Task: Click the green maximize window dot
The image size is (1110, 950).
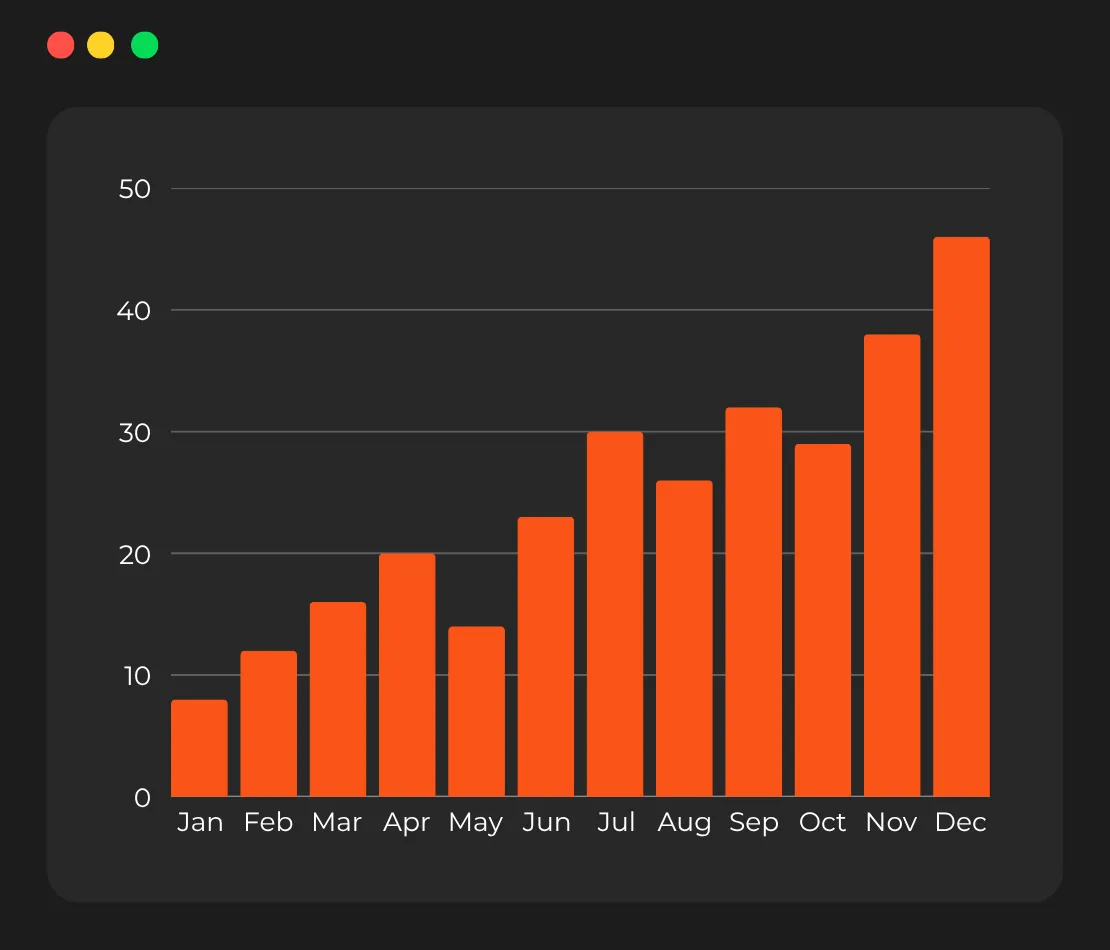Action: click(x=144, y=45)
